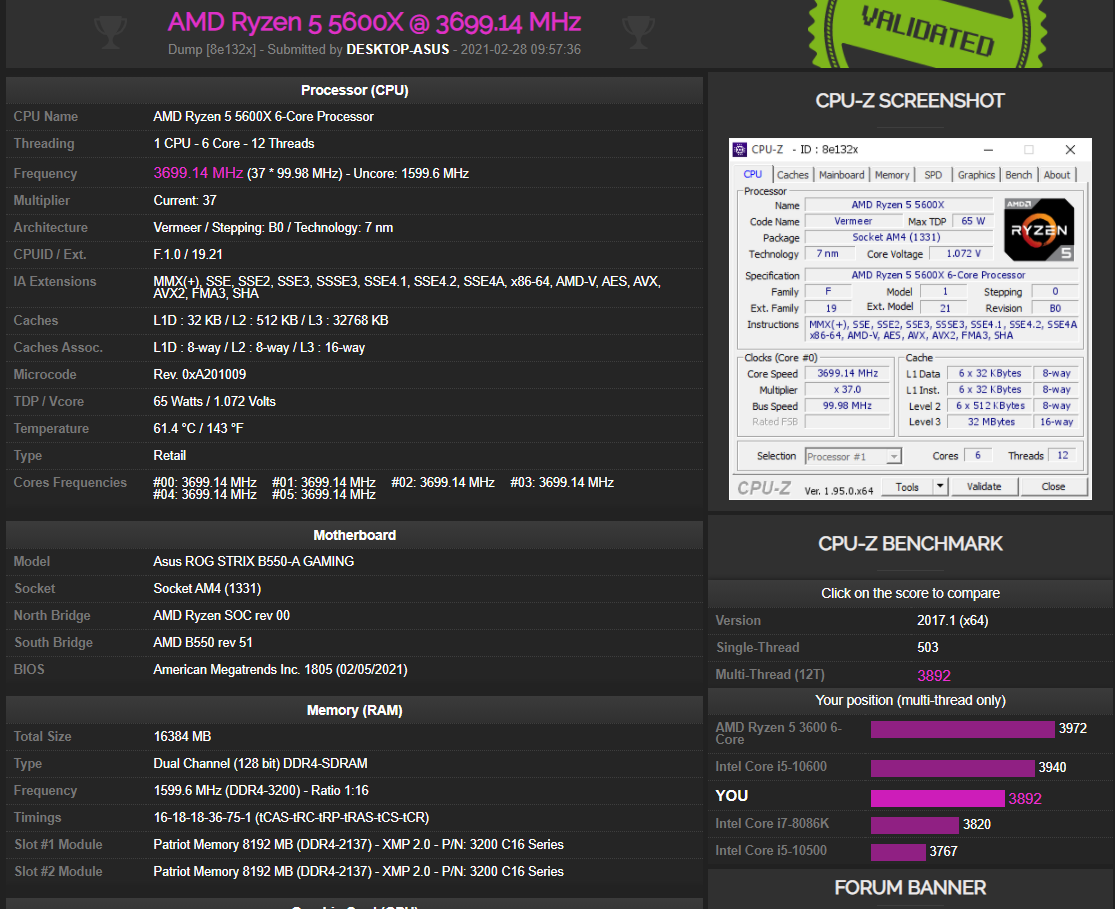
Task: Switch to the Caches tab
Action: 793,175
